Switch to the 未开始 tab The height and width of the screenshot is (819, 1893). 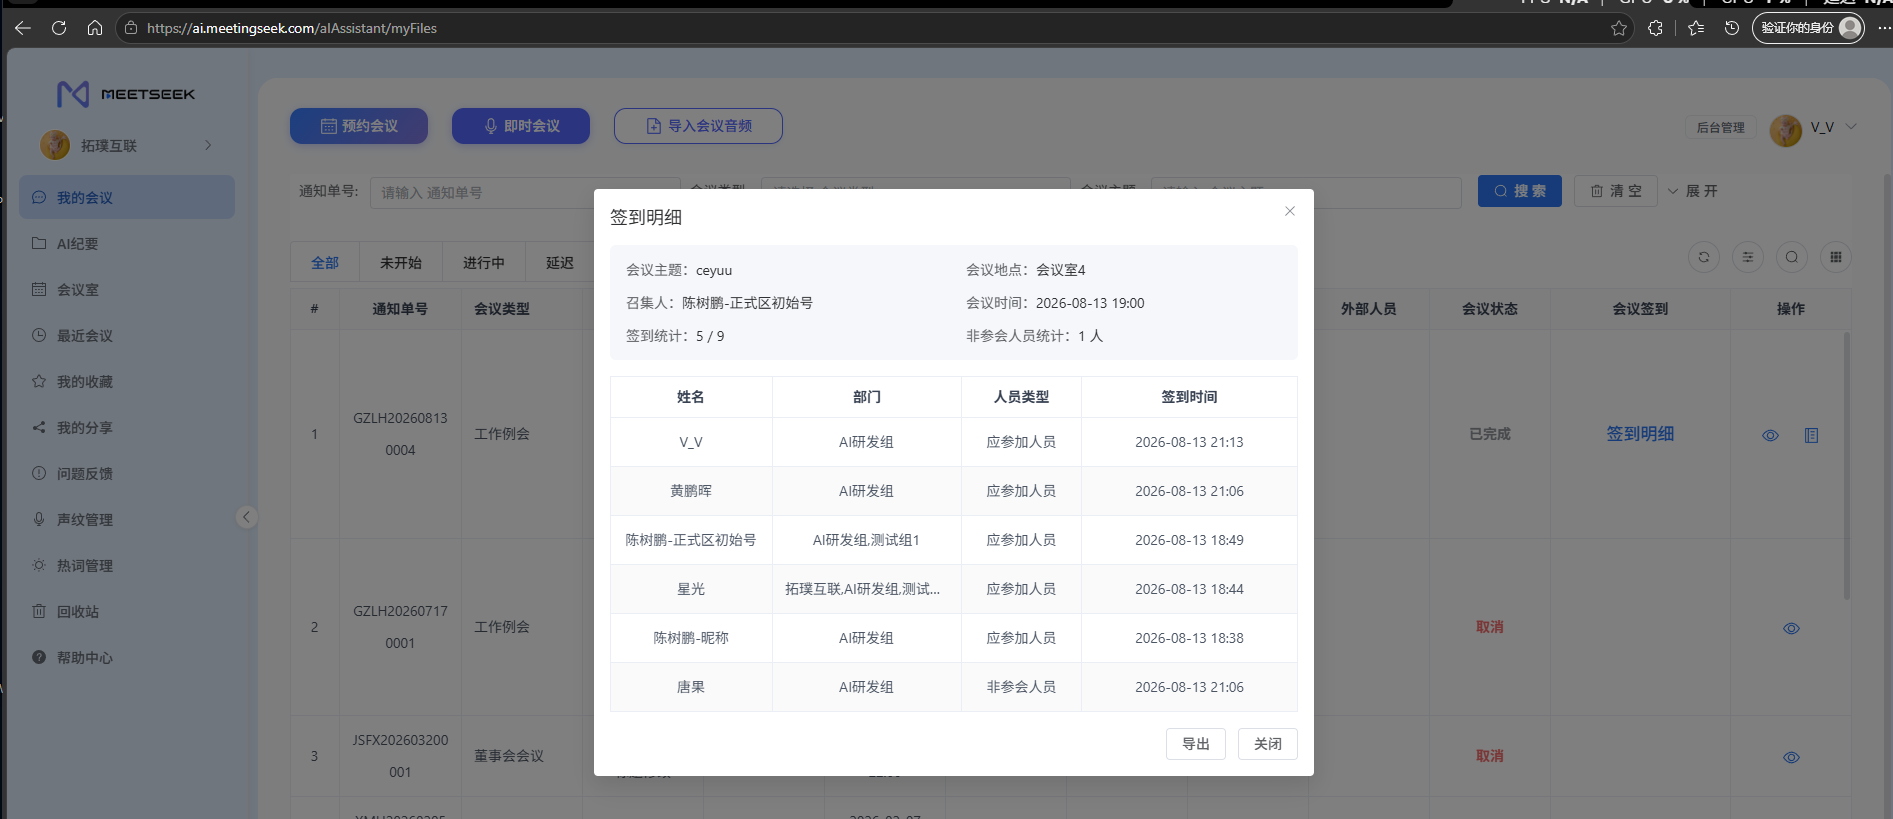(x=400, y=263)
